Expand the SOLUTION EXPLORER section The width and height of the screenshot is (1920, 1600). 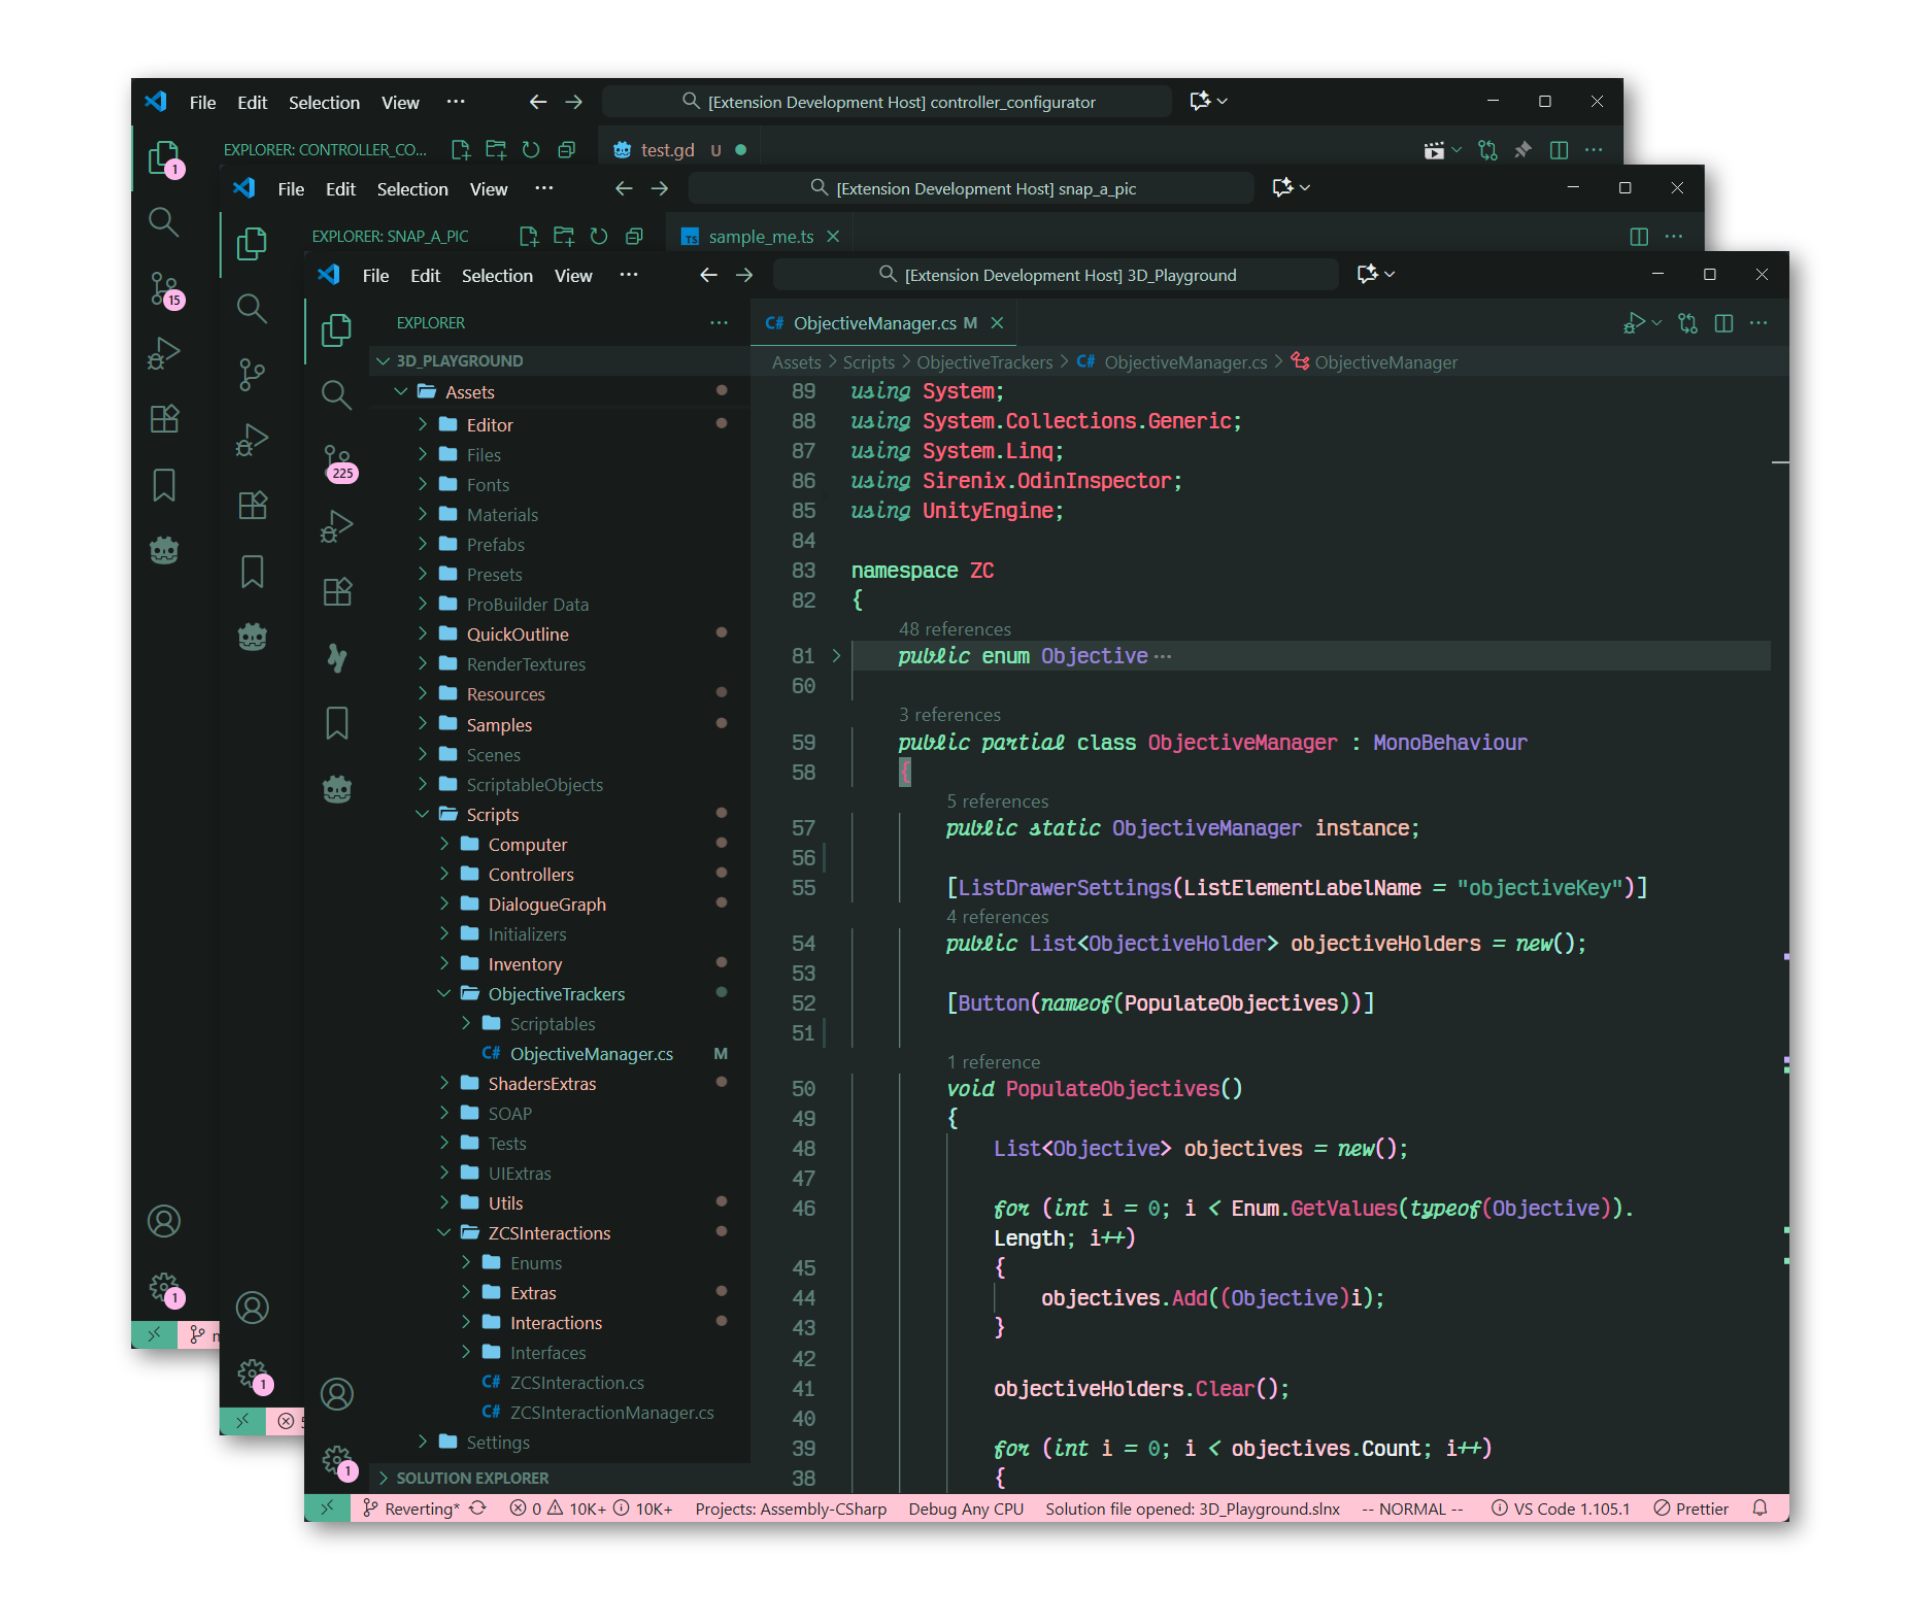(x=471, y=1477)
